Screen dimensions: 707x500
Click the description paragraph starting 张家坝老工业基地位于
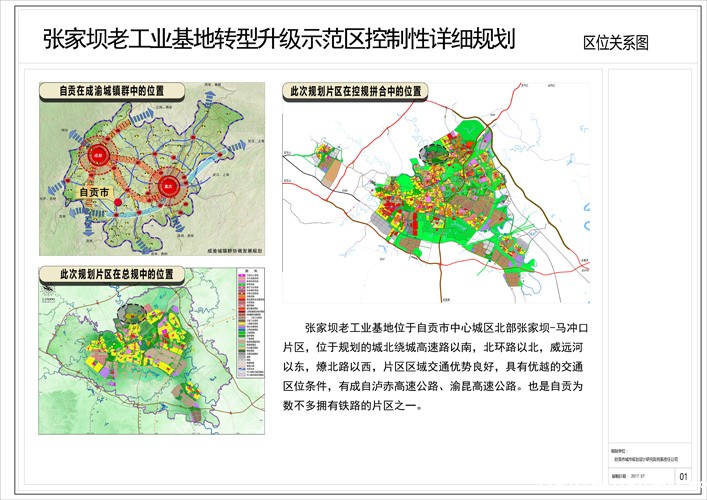[440, 366]
